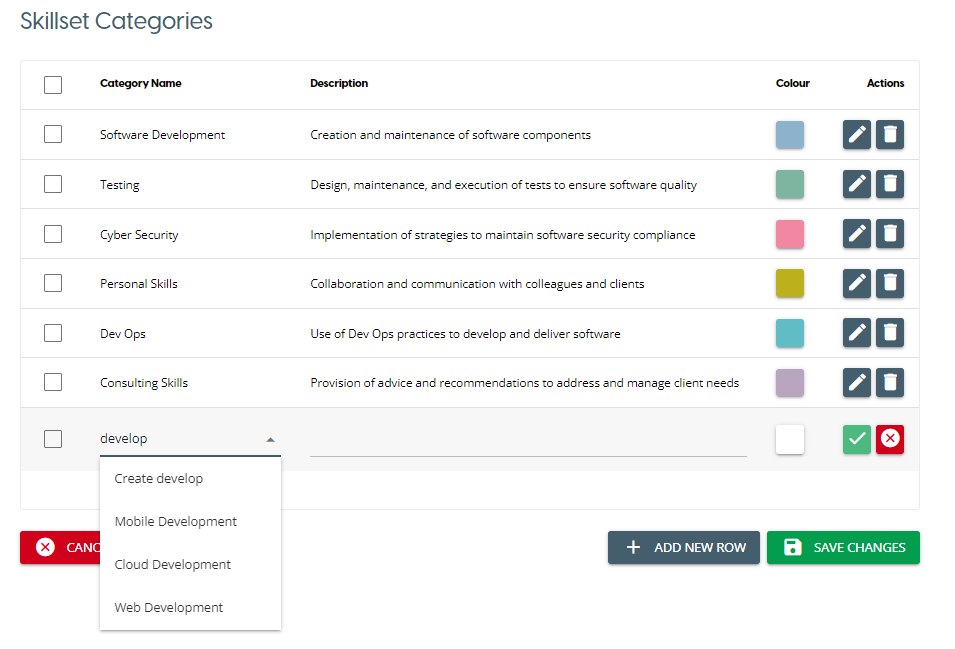Pick Web Development from the list
Image resolution: width=955 pixels, height=649 pixels.
coord(169,608)
